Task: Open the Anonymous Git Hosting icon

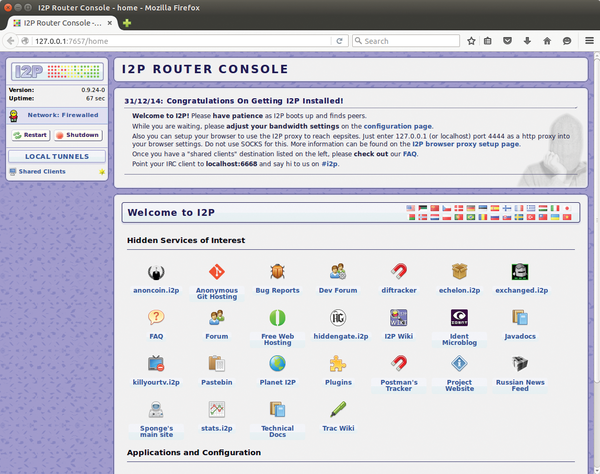Action: pos(217,272)
